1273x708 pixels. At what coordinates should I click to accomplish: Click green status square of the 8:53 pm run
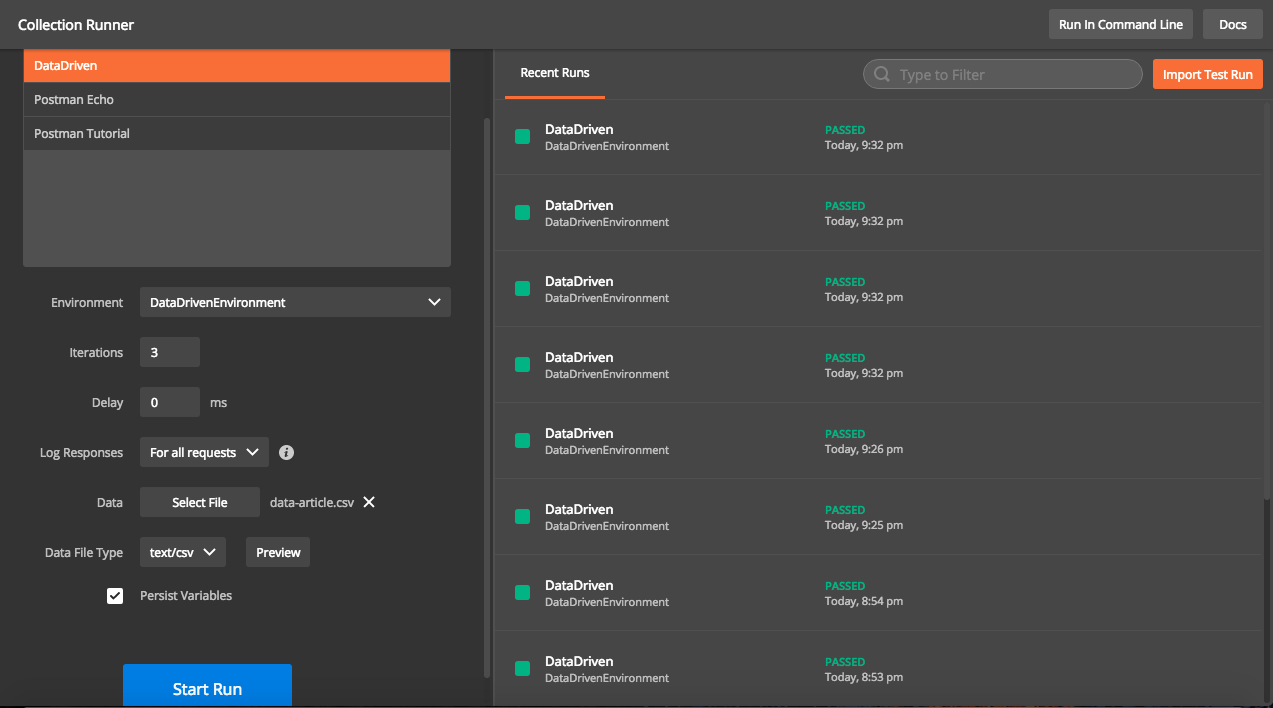[x=522, y=669]
